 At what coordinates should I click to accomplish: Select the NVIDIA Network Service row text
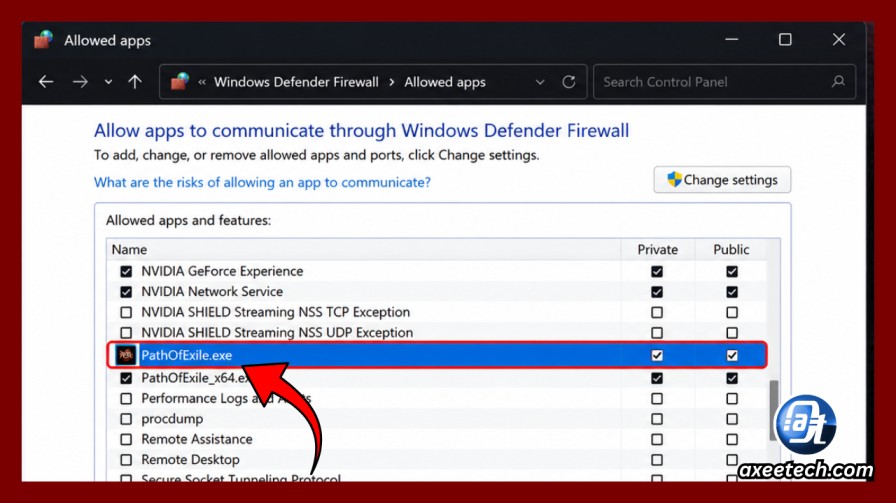point(212,292)
